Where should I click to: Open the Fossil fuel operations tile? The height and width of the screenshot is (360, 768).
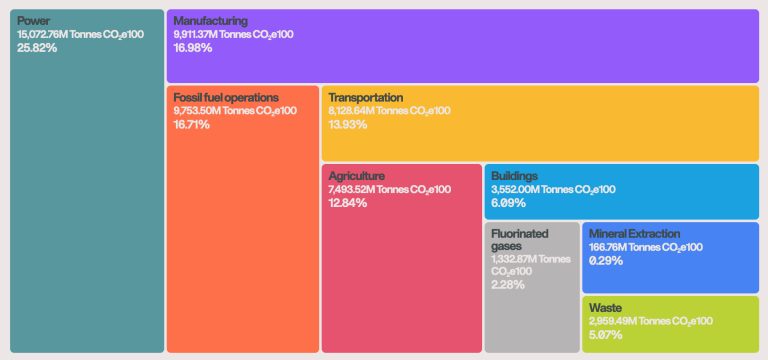243,219
